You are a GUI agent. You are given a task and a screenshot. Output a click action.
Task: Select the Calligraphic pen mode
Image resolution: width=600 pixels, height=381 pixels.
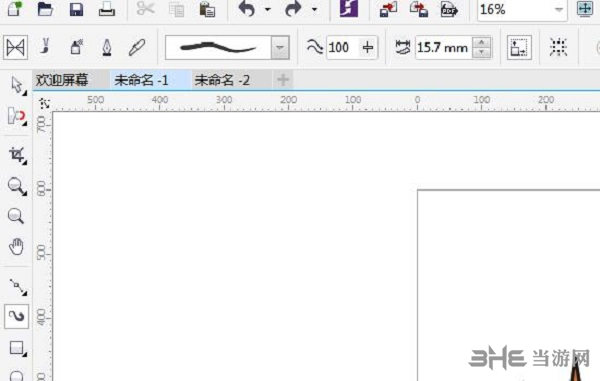pyautogui.click(x=107, y=47)
